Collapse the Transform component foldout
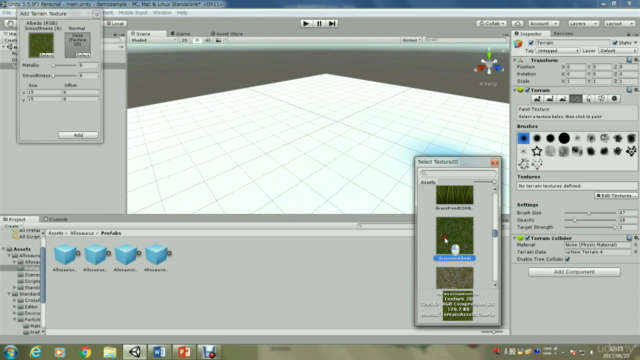Image resolution: width=640 pixels, height=360 pixels. pyautogui.click(x=514, y=60)
